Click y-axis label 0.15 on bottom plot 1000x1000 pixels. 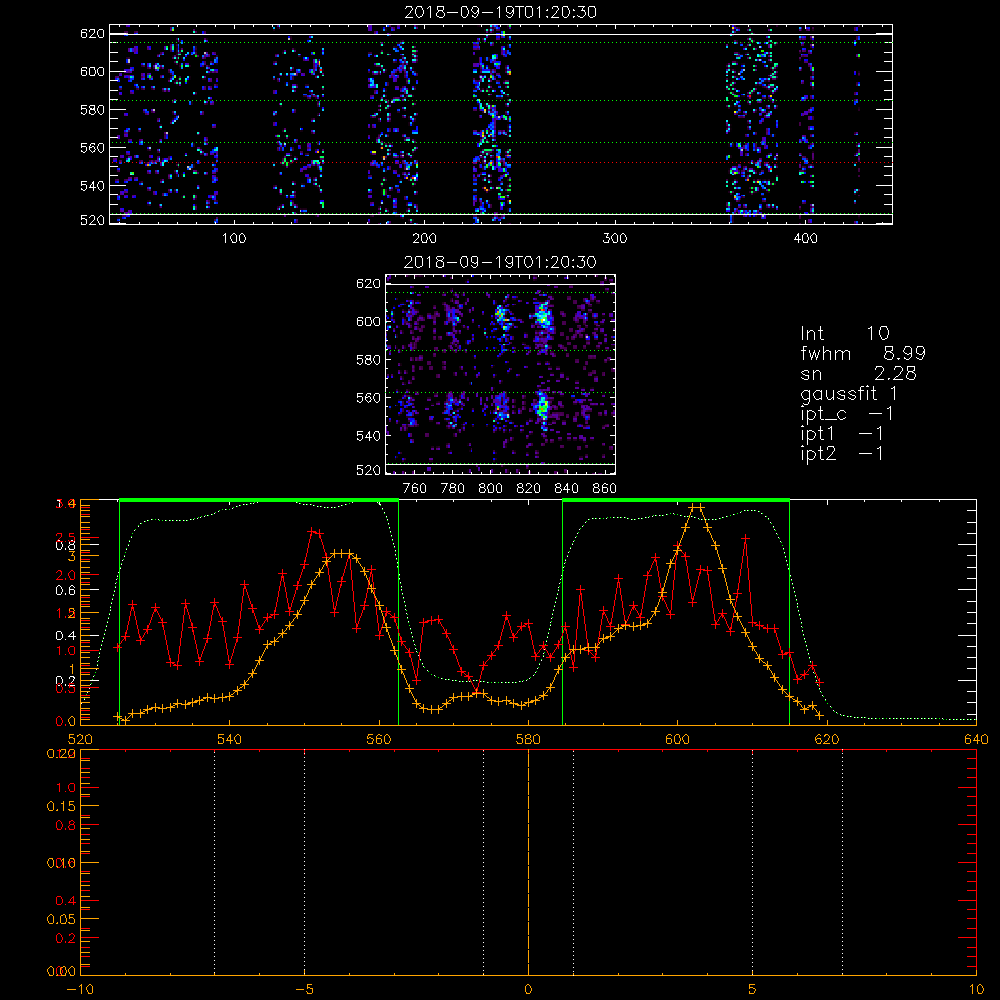(x=62, y=807)
